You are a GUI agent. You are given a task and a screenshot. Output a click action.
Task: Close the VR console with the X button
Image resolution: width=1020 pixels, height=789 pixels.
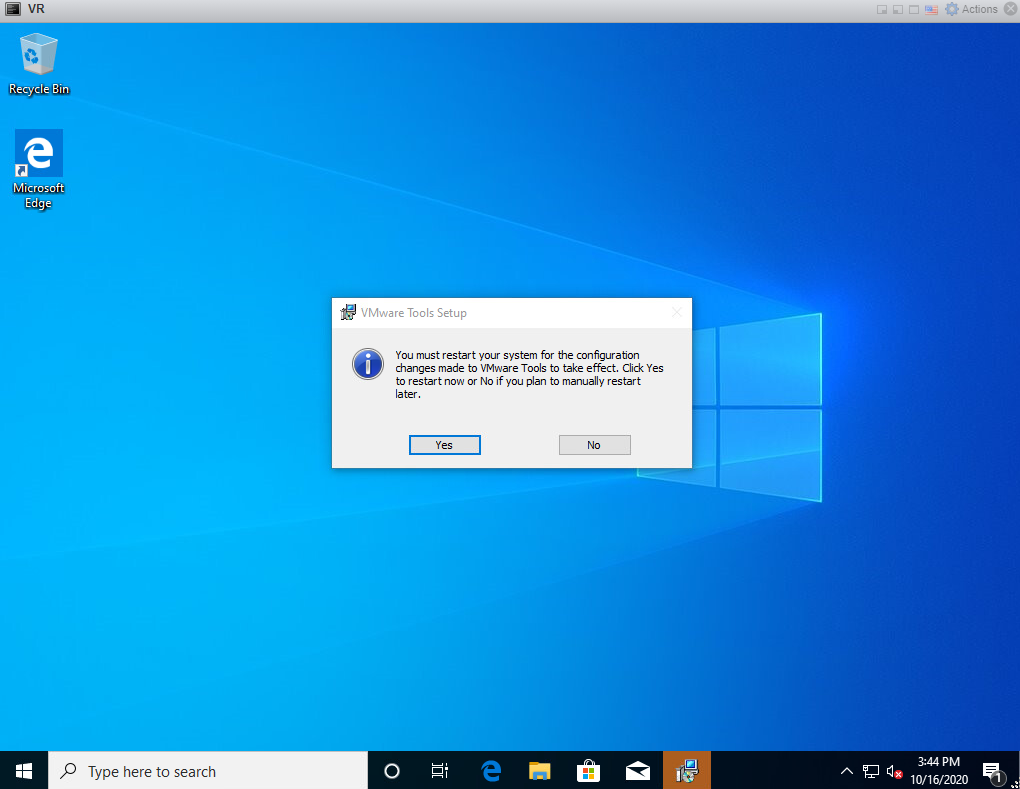click(1010, 9)
